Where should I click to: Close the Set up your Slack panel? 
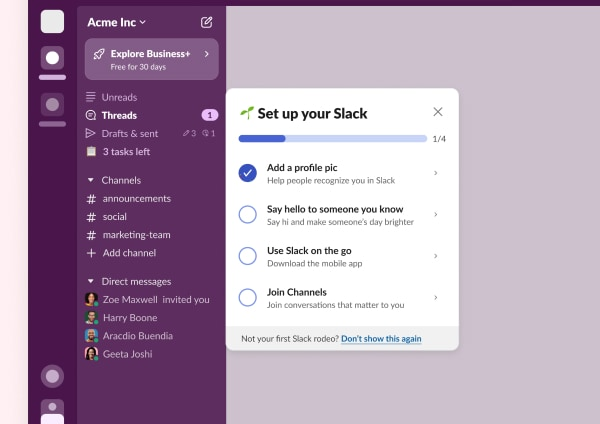[x=438, y=112]
